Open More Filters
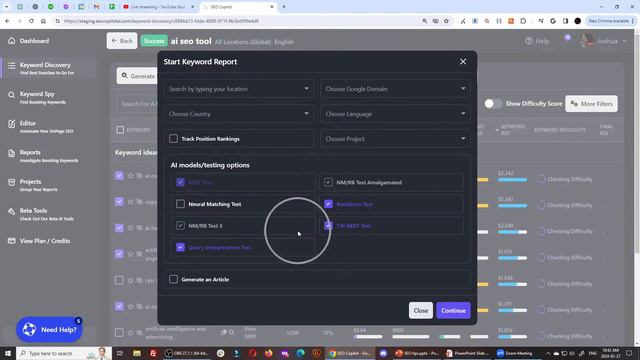Viewport: 640px width, 360px height. point(591,104)
